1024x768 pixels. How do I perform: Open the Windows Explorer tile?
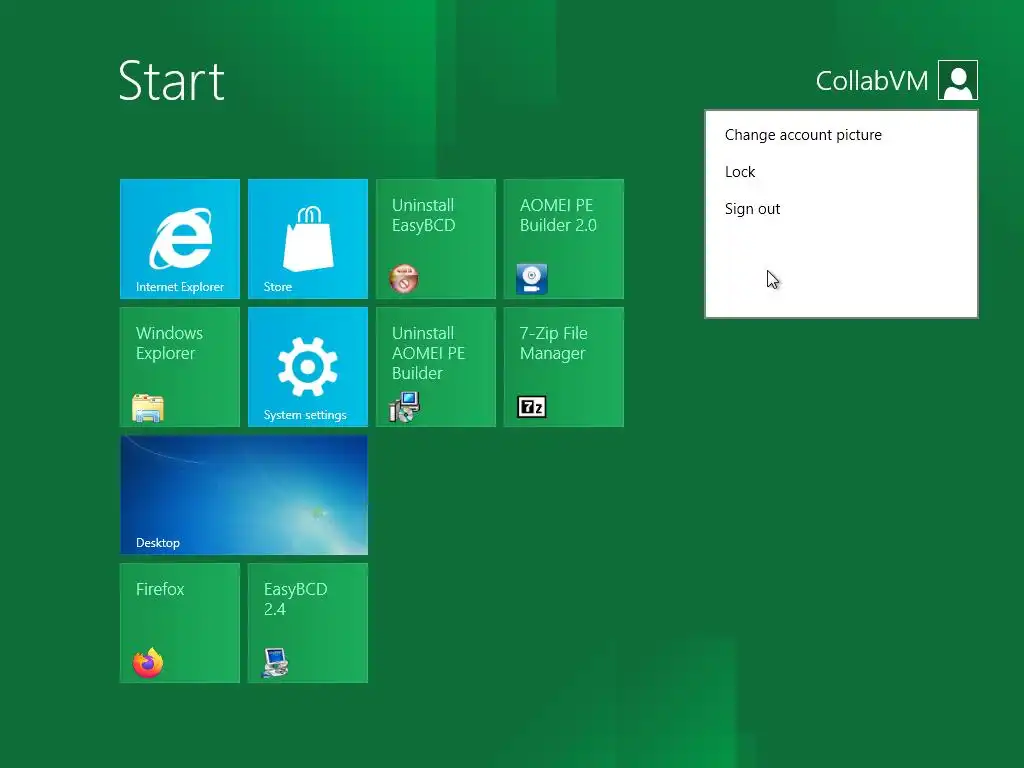180,366
